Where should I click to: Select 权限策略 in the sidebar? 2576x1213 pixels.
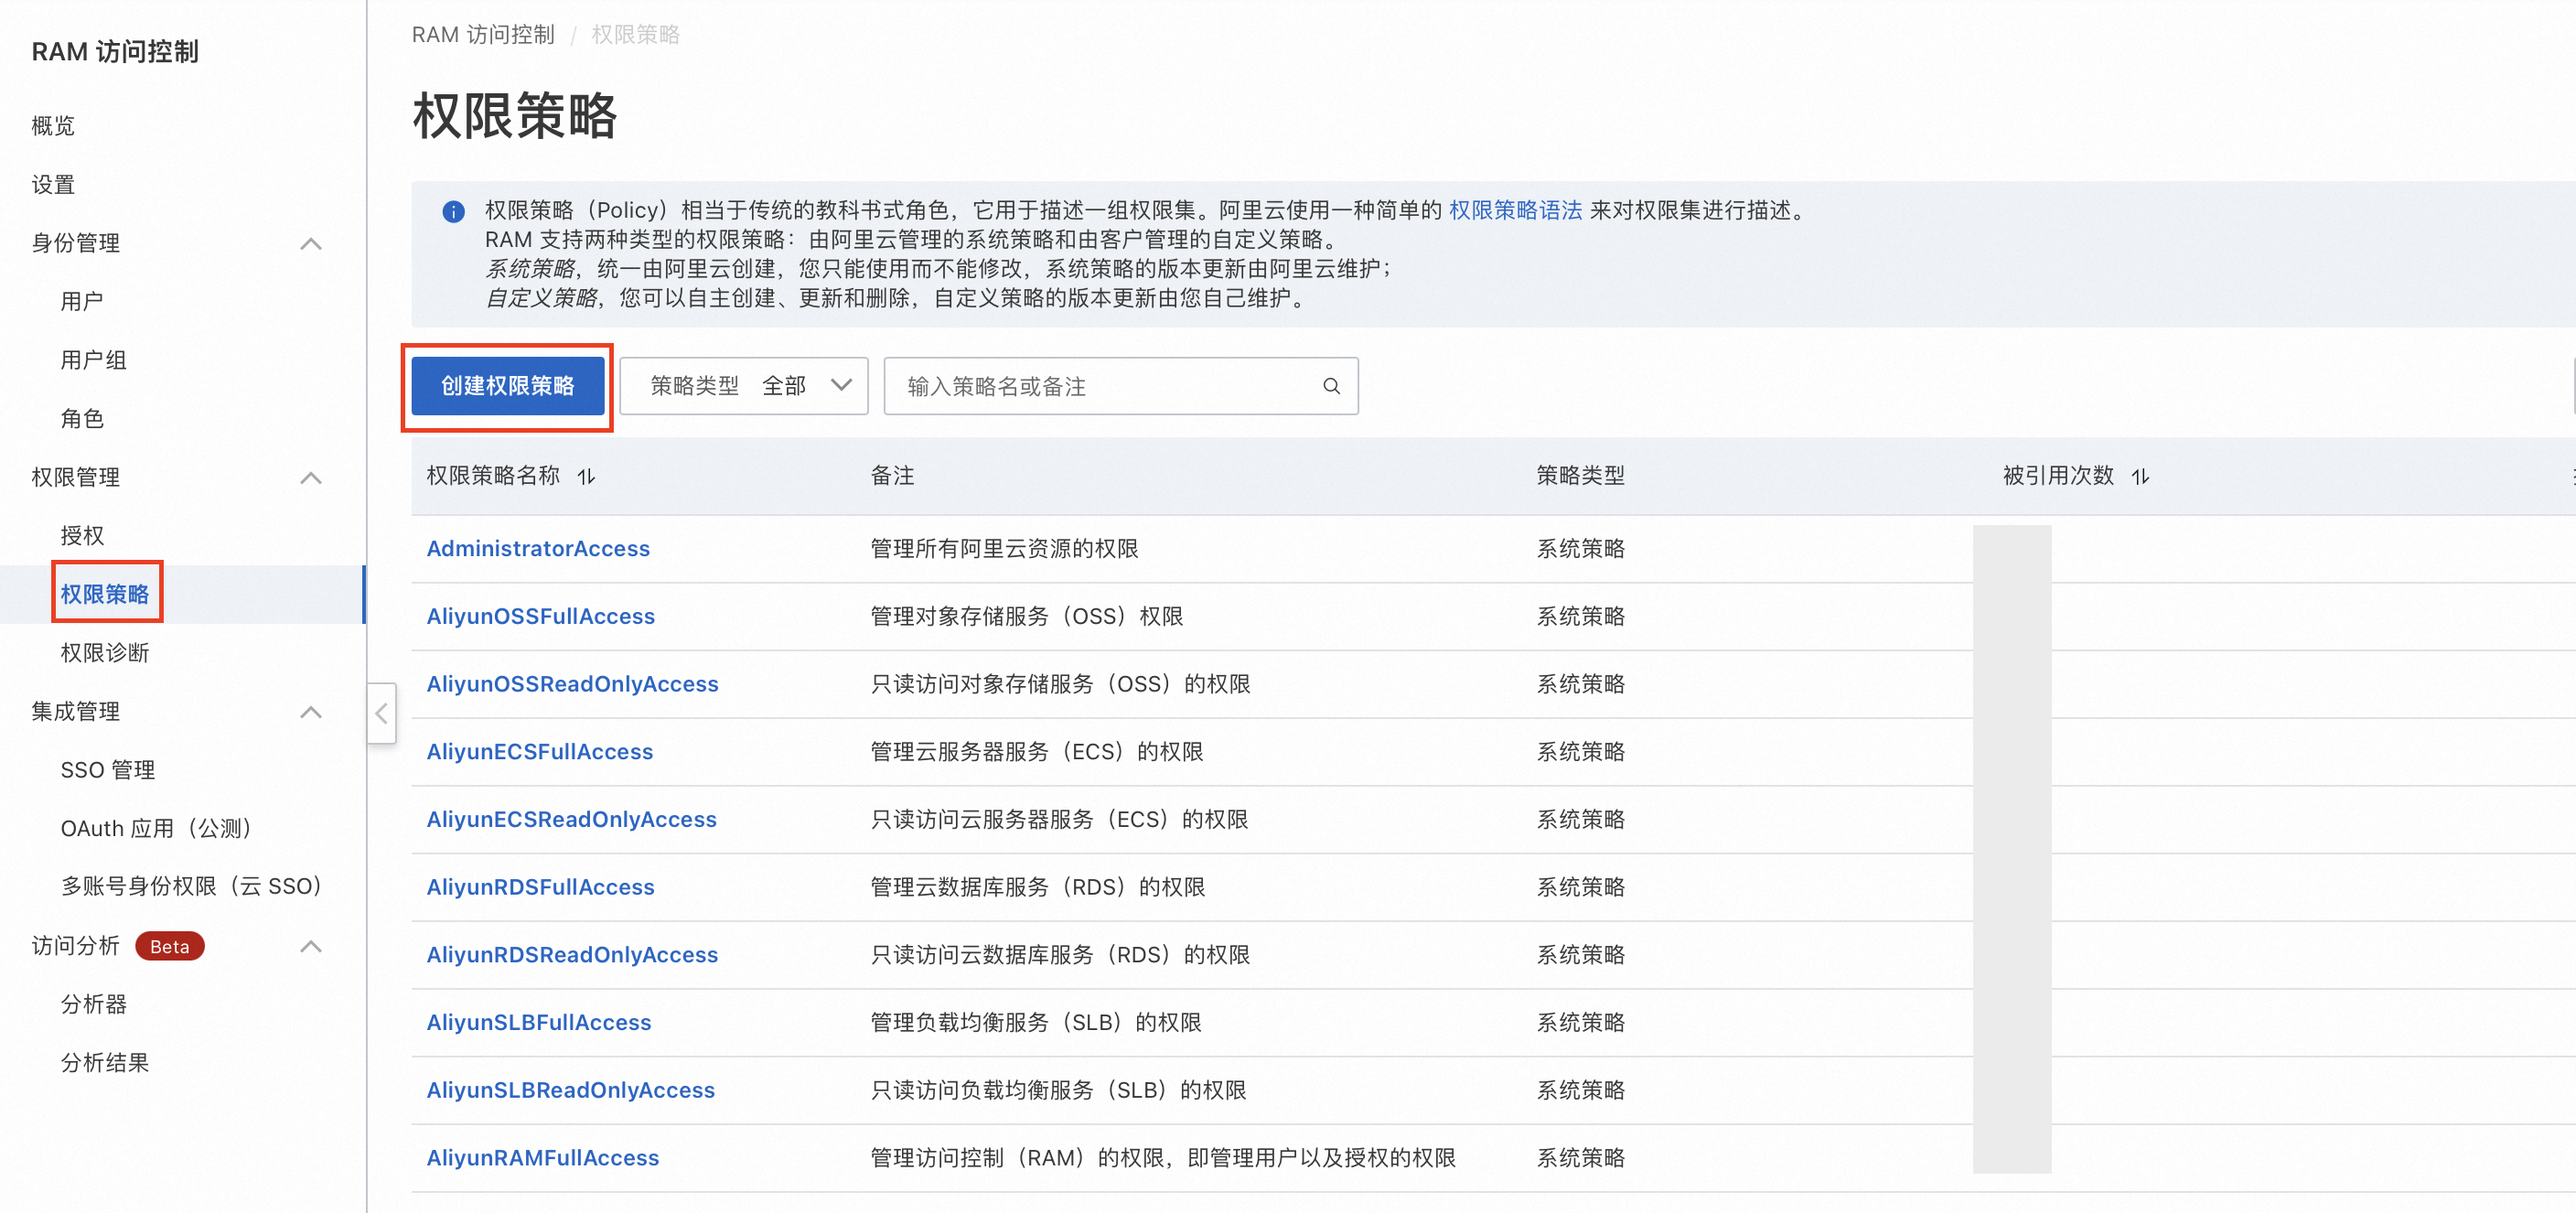[105, 594]
